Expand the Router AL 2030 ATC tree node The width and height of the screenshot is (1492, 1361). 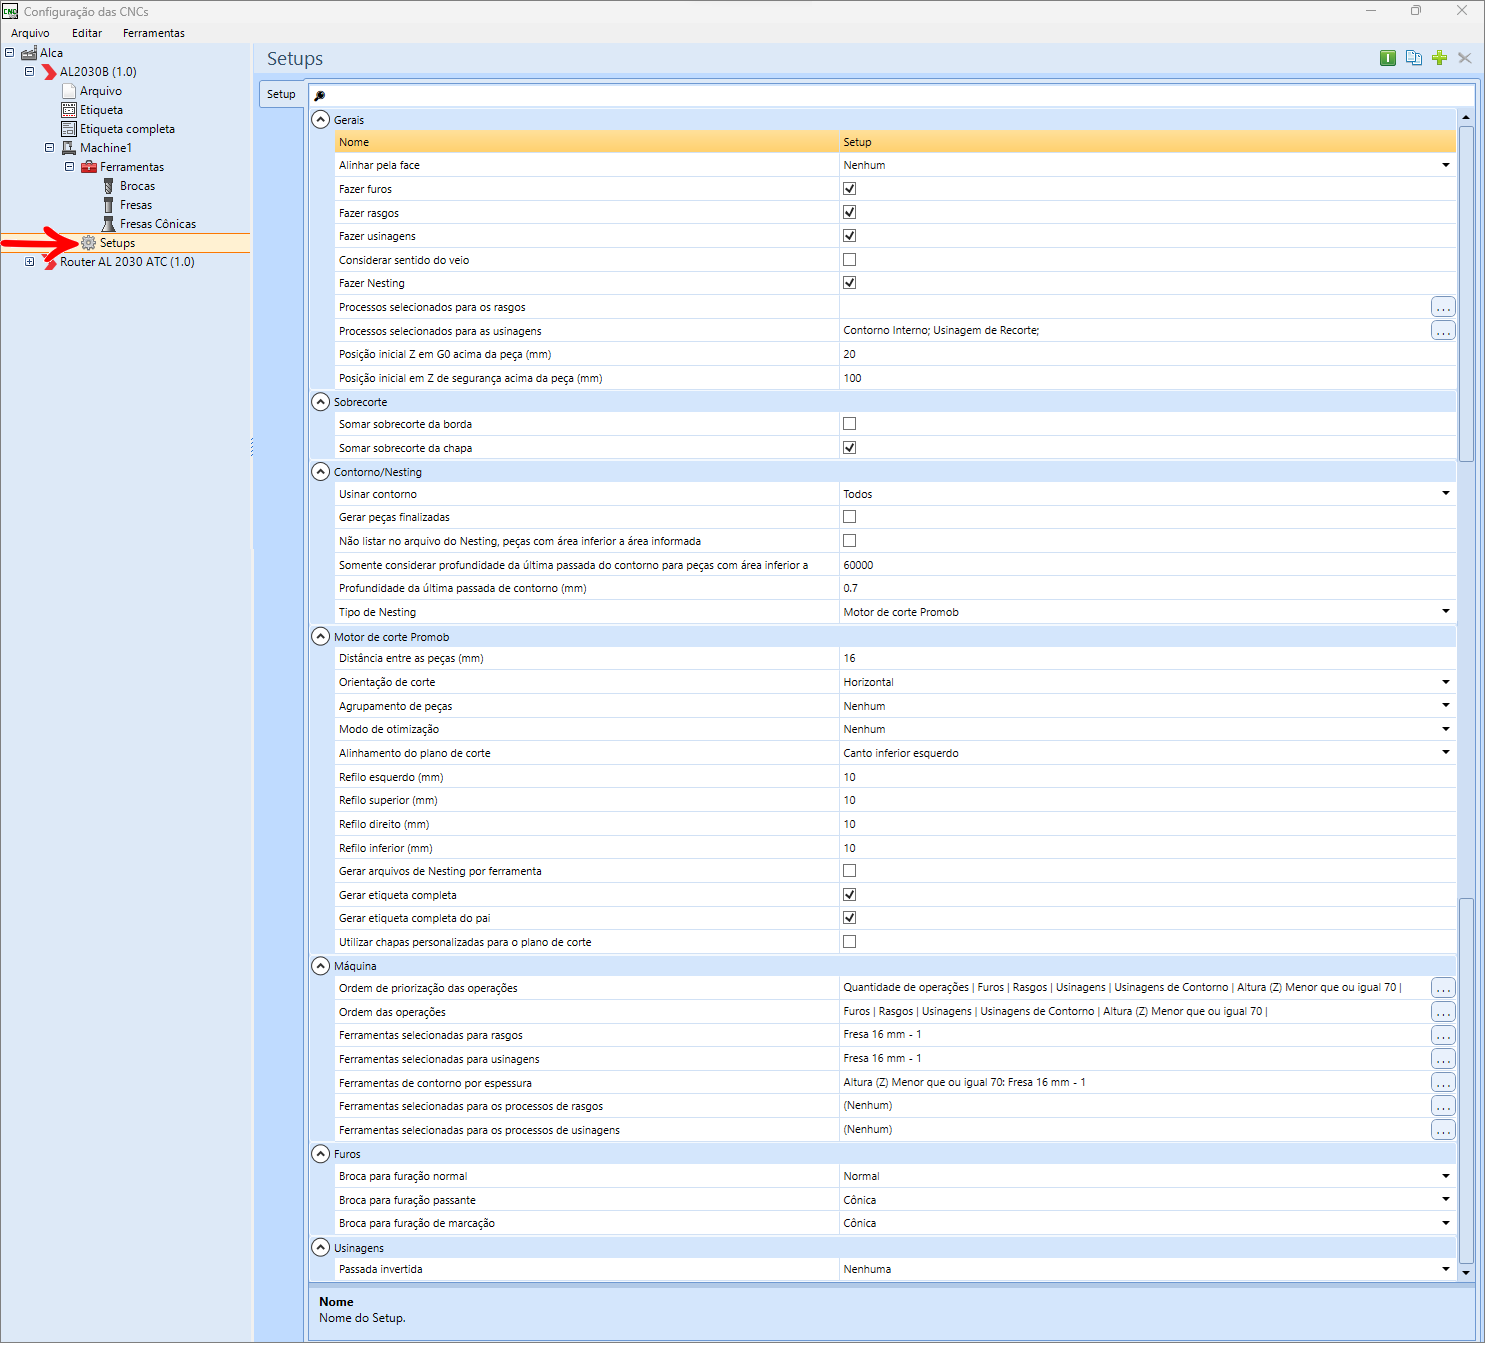tap(29, 262)
